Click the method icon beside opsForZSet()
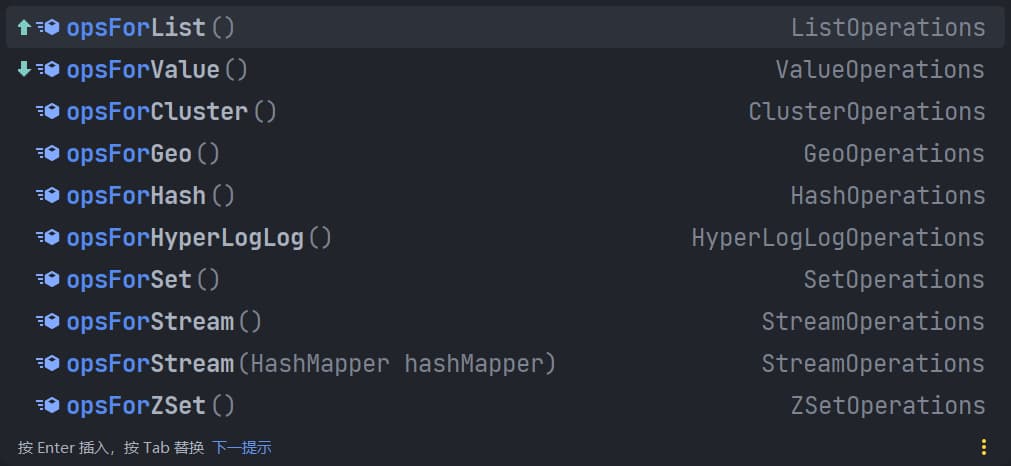The image size is (1011, 466). pyautogui.click(x=48, y=405)
